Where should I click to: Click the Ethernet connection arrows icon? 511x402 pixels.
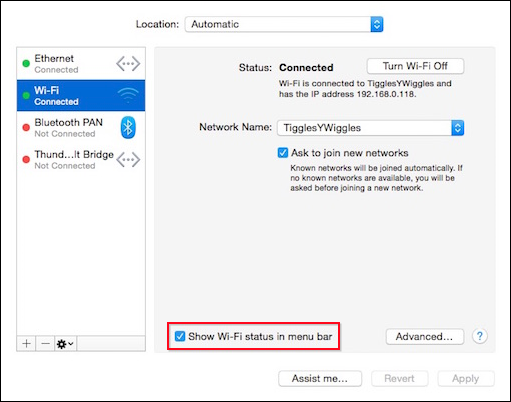[x=128, y=63]
